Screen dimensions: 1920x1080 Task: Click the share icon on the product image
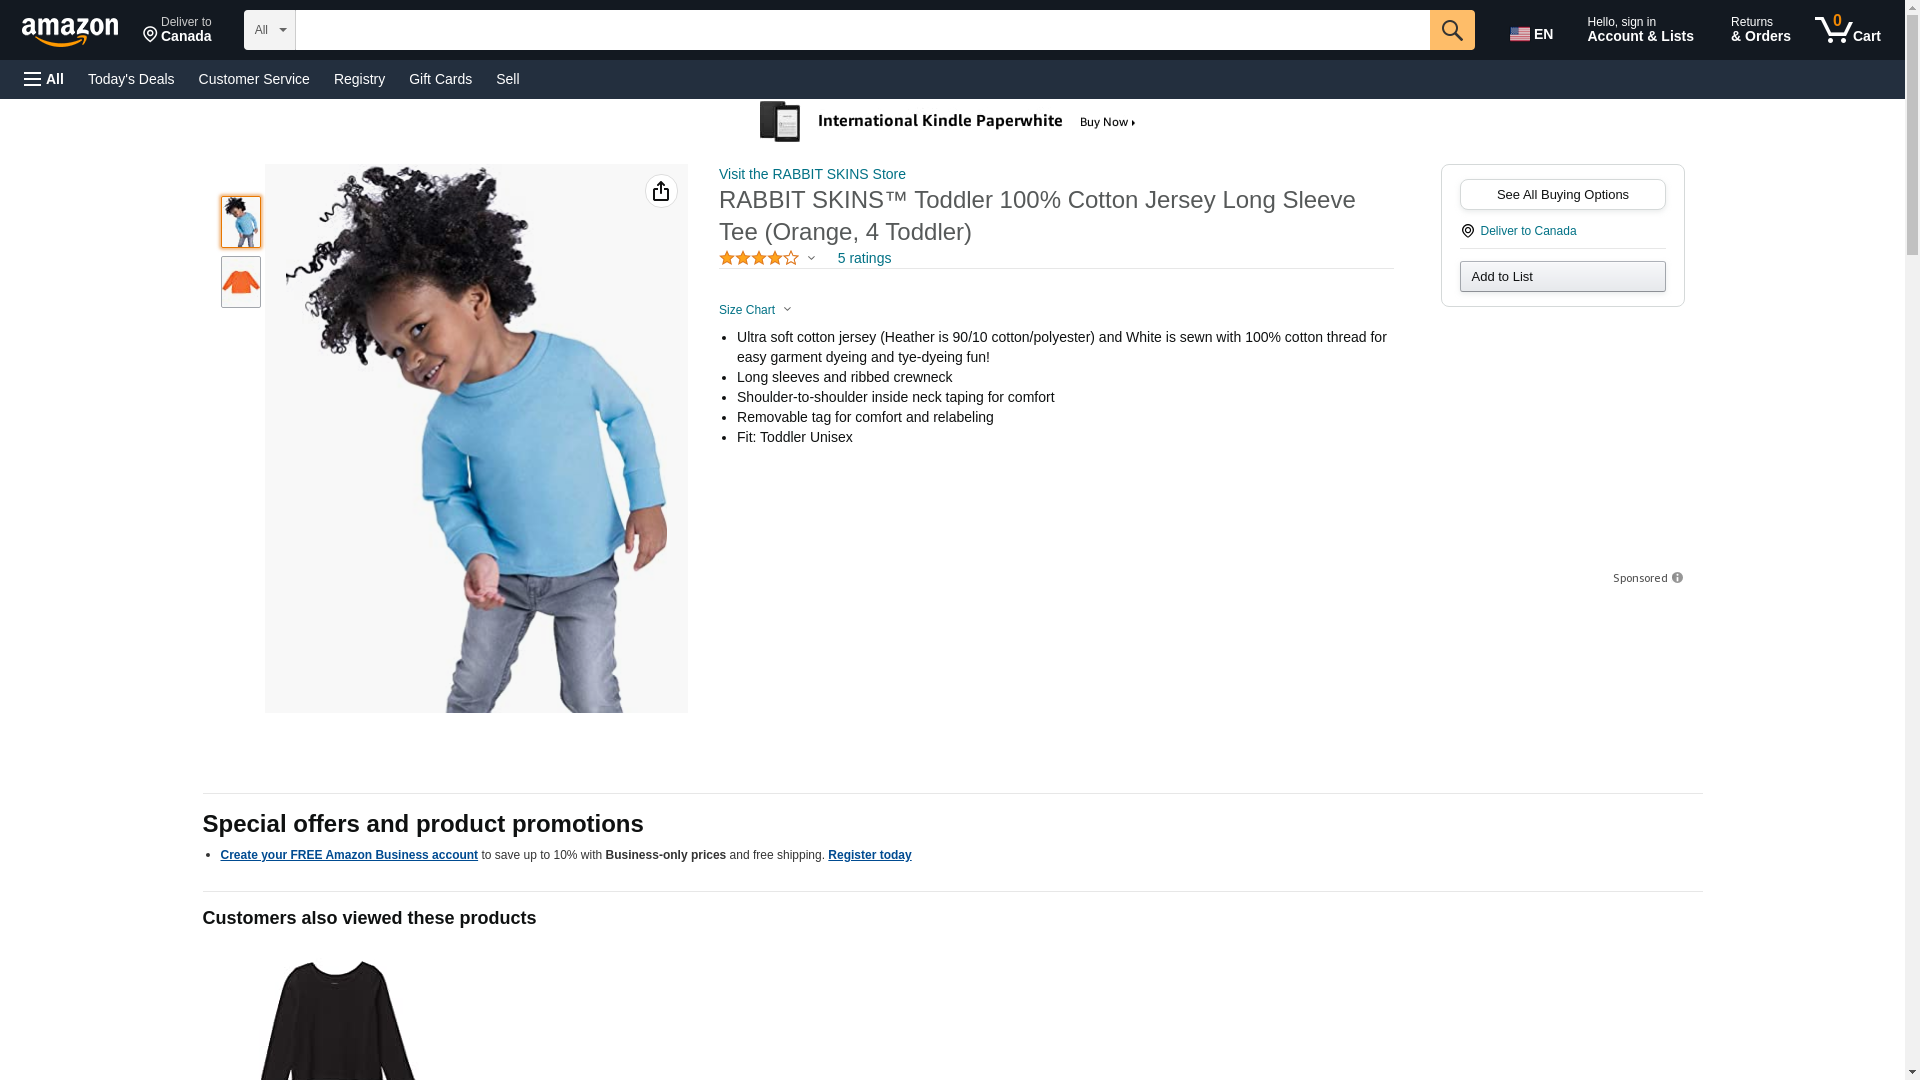(661, 191)
